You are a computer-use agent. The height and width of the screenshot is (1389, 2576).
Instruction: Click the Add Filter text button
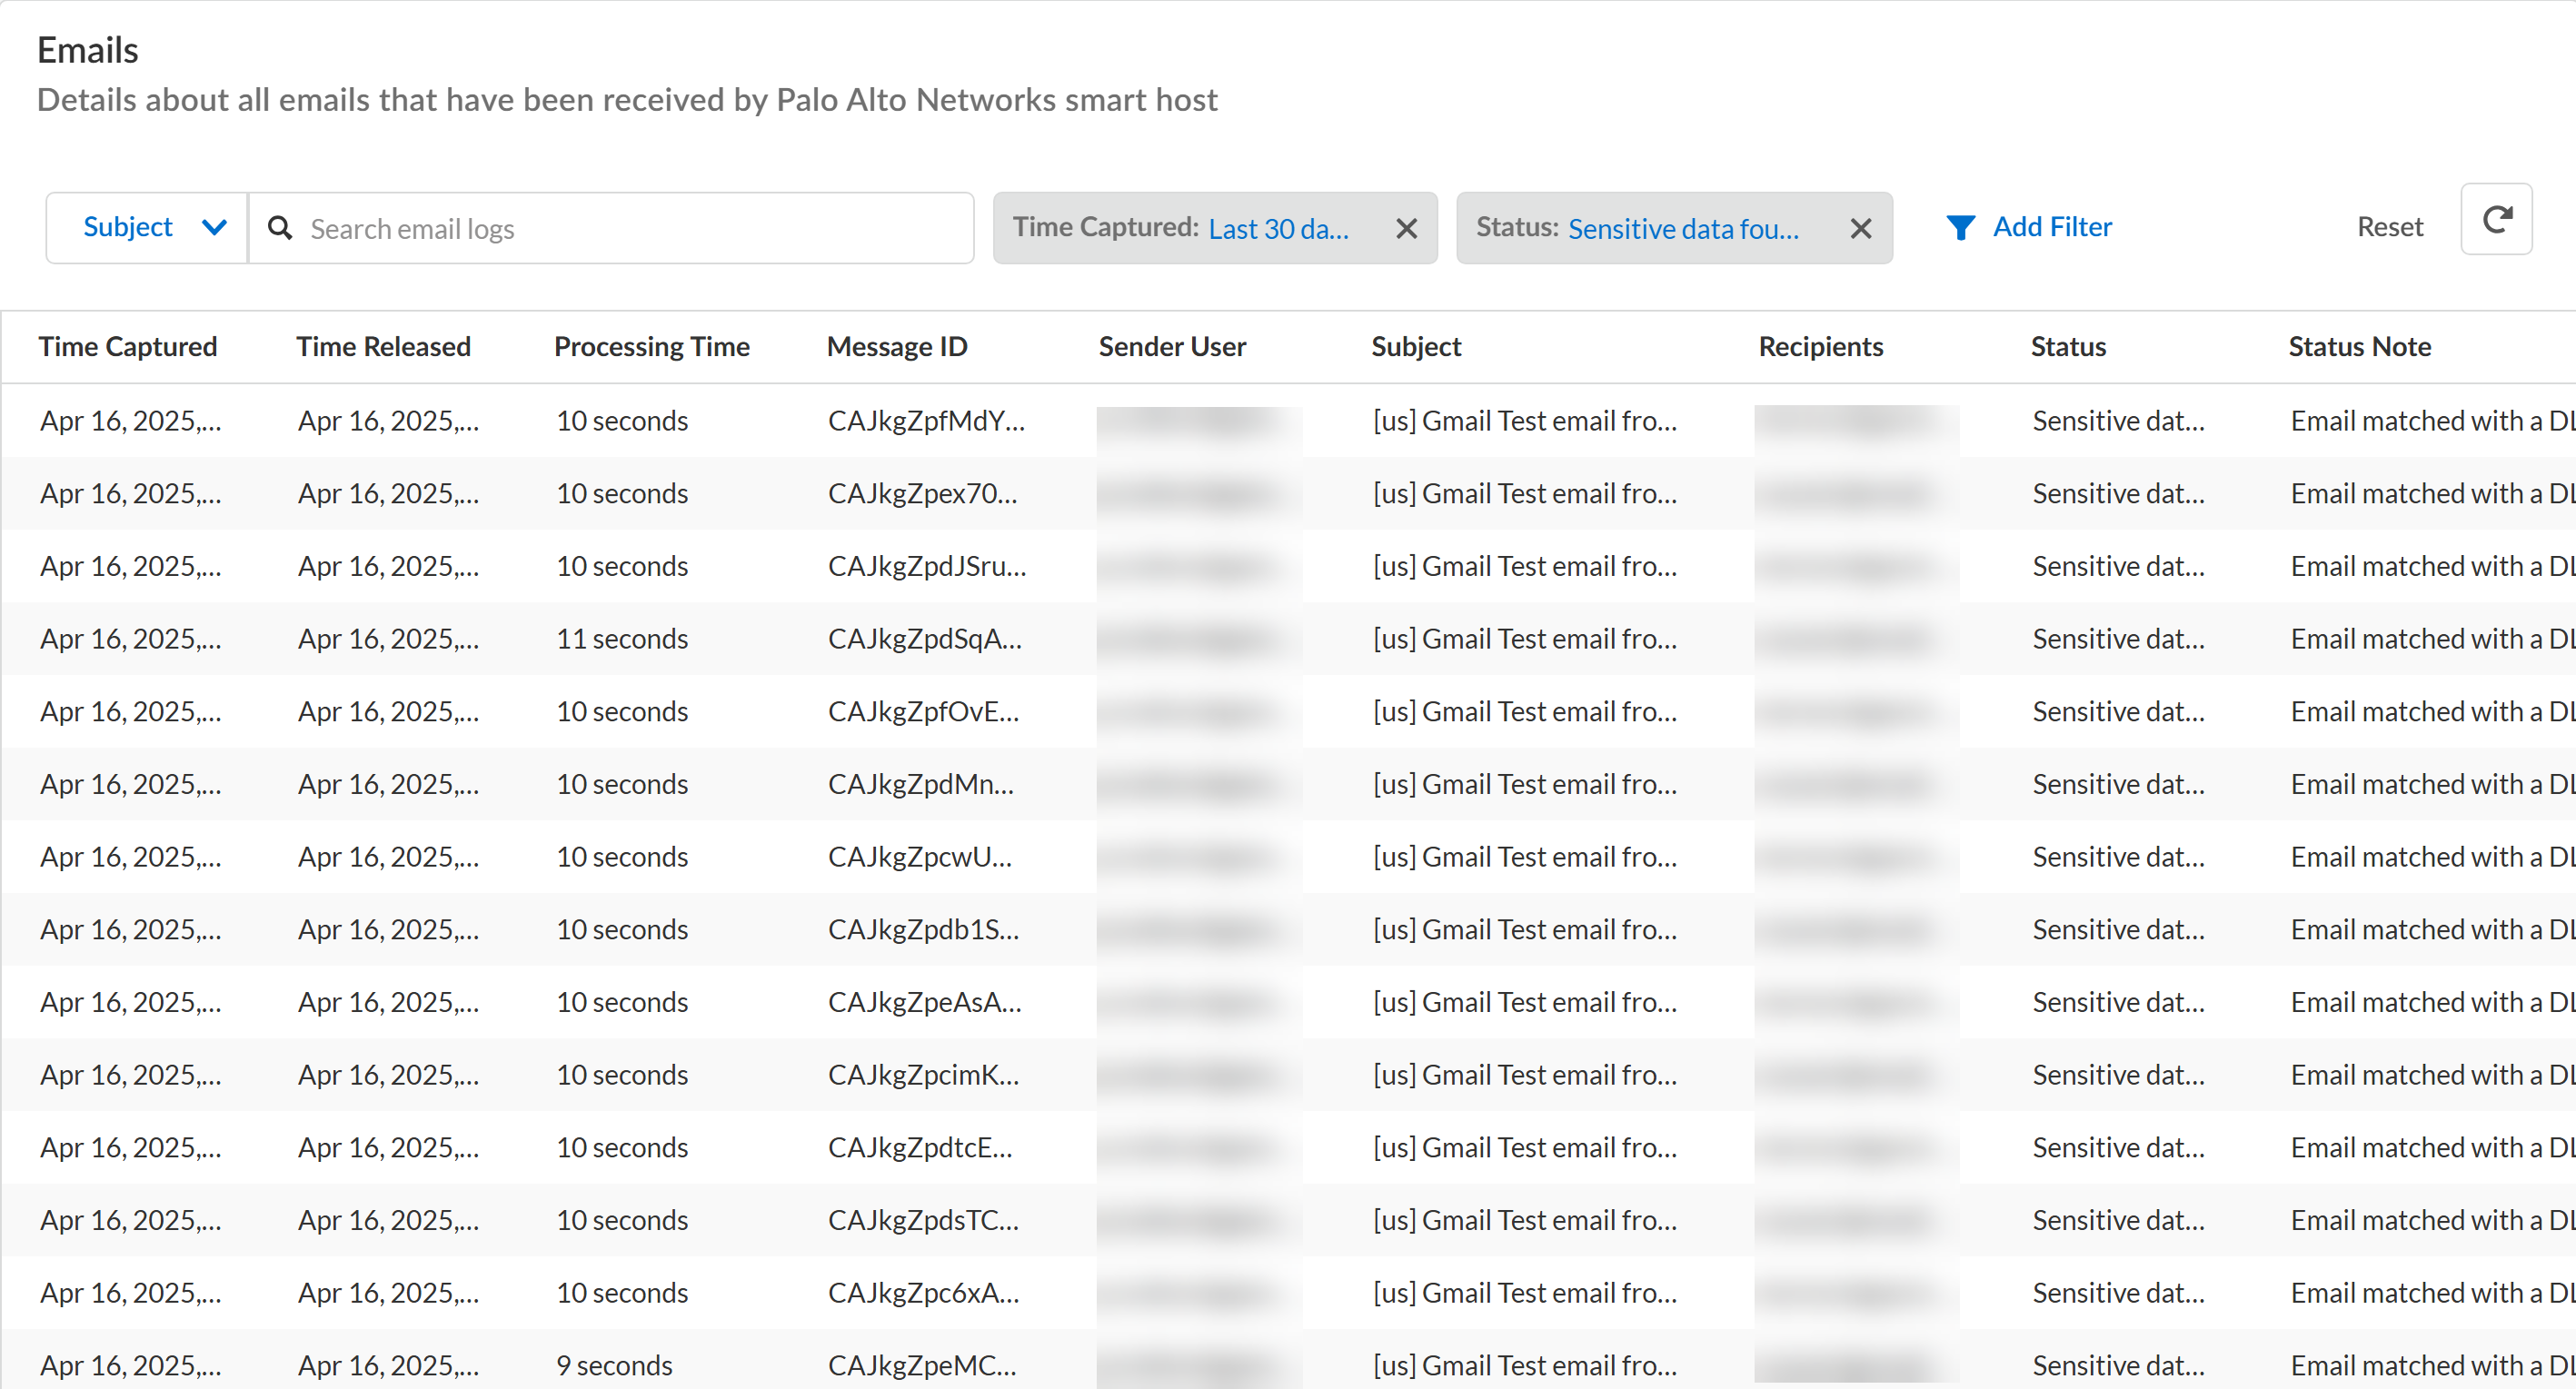[2052, 227]
